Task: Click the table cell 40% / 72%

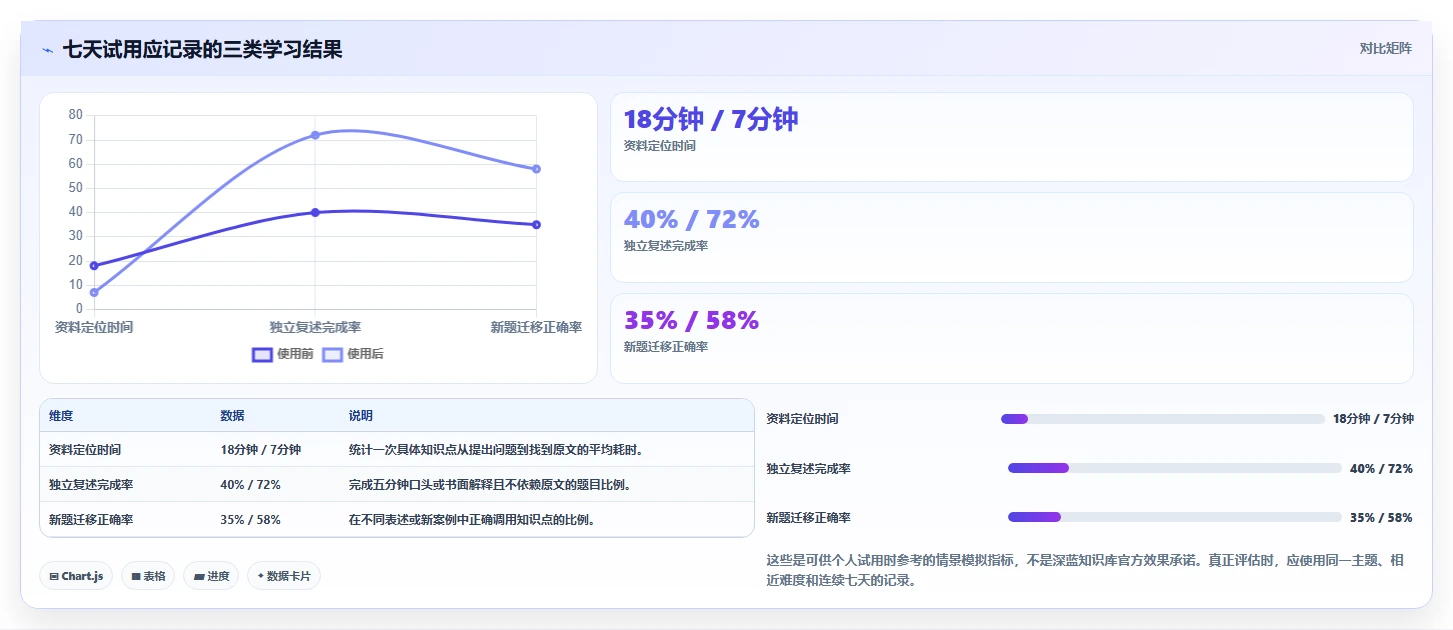Action: (250, 485)
